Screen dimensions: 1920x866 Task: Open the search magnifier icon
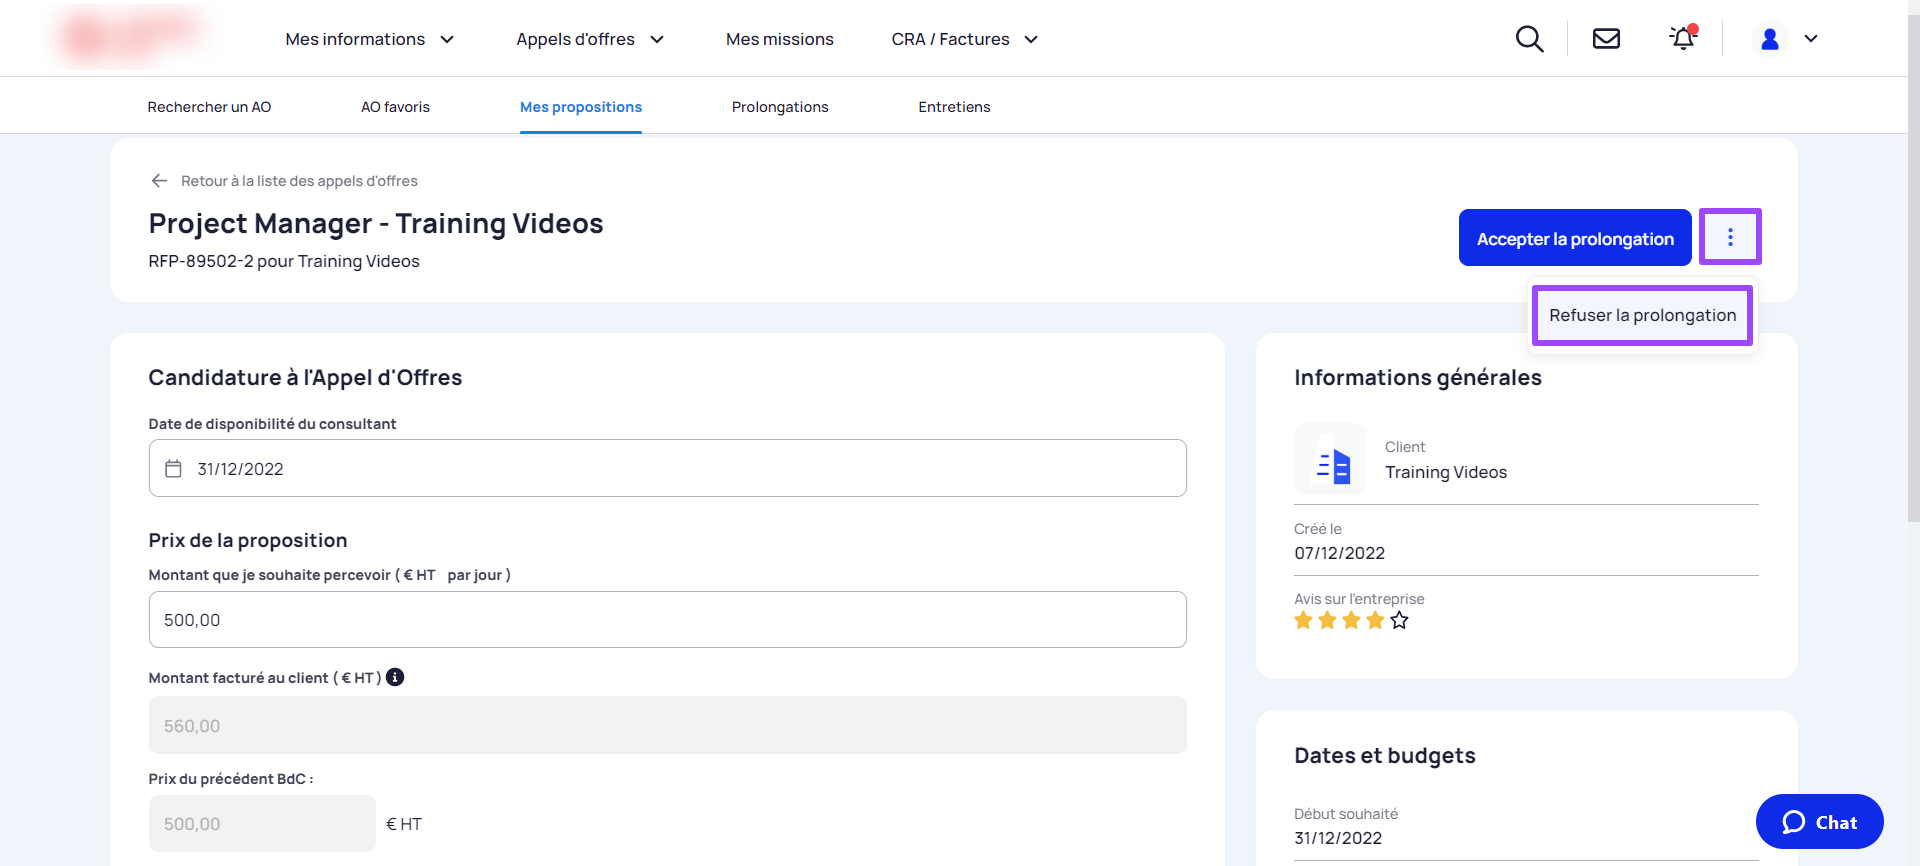click(x=1529, y=39)
